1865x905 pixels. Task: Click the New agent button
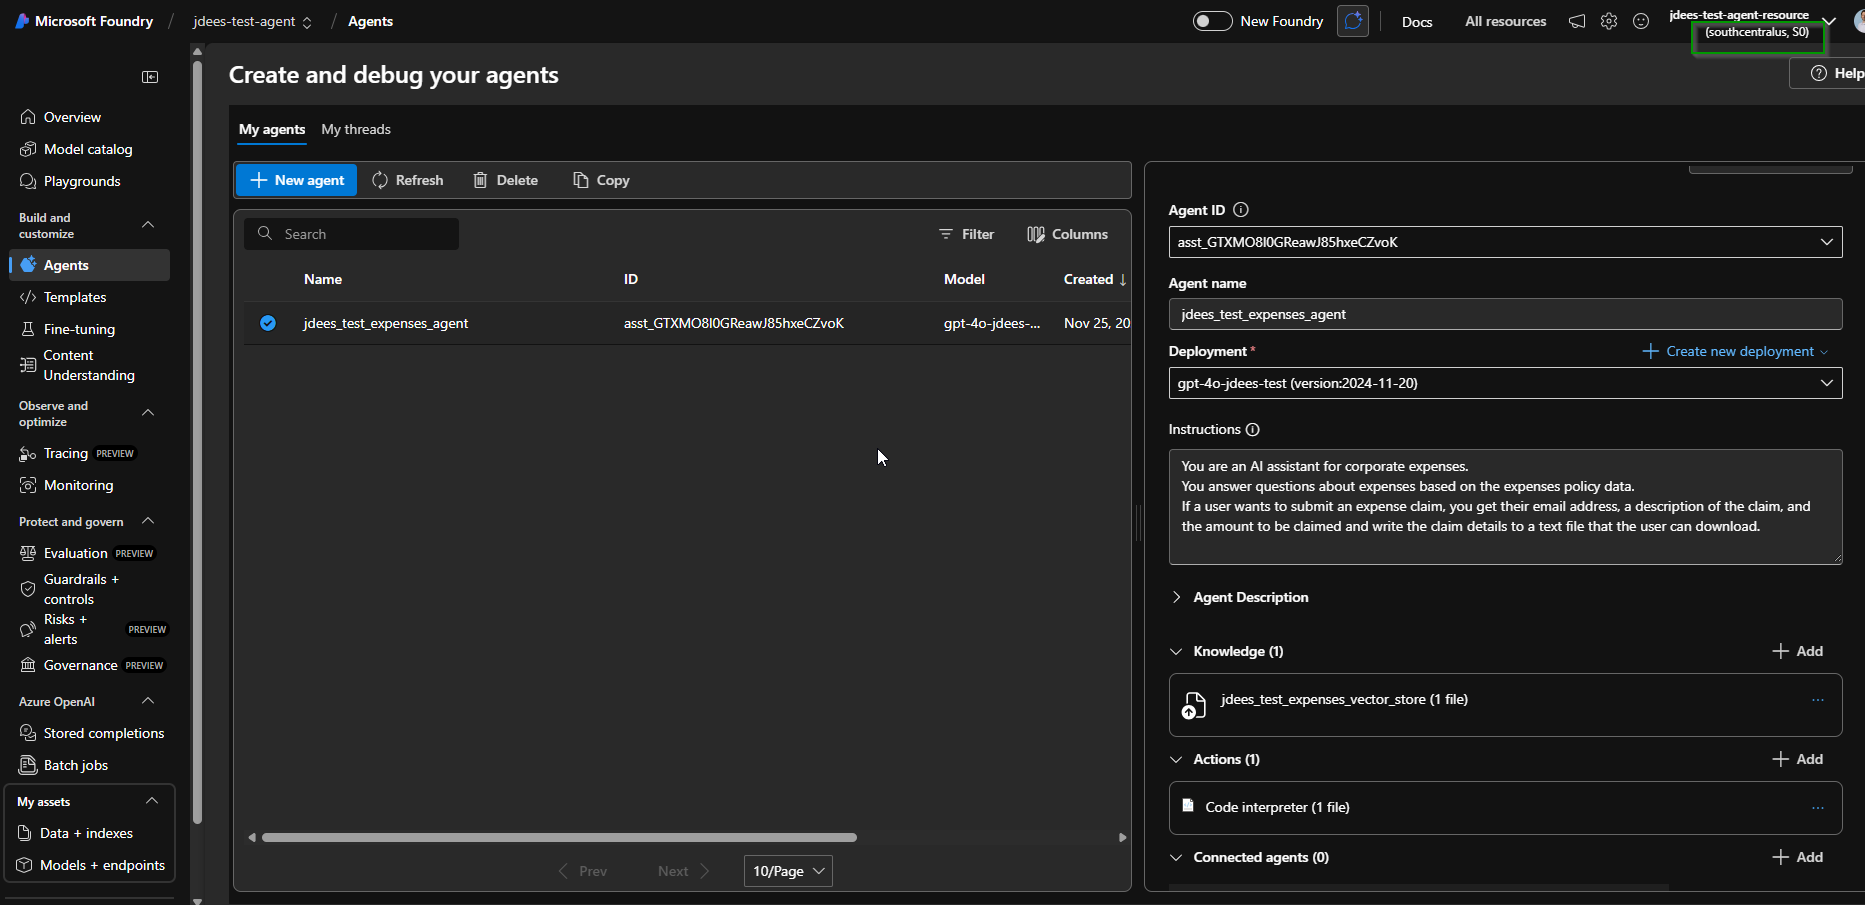coord(296,180)
